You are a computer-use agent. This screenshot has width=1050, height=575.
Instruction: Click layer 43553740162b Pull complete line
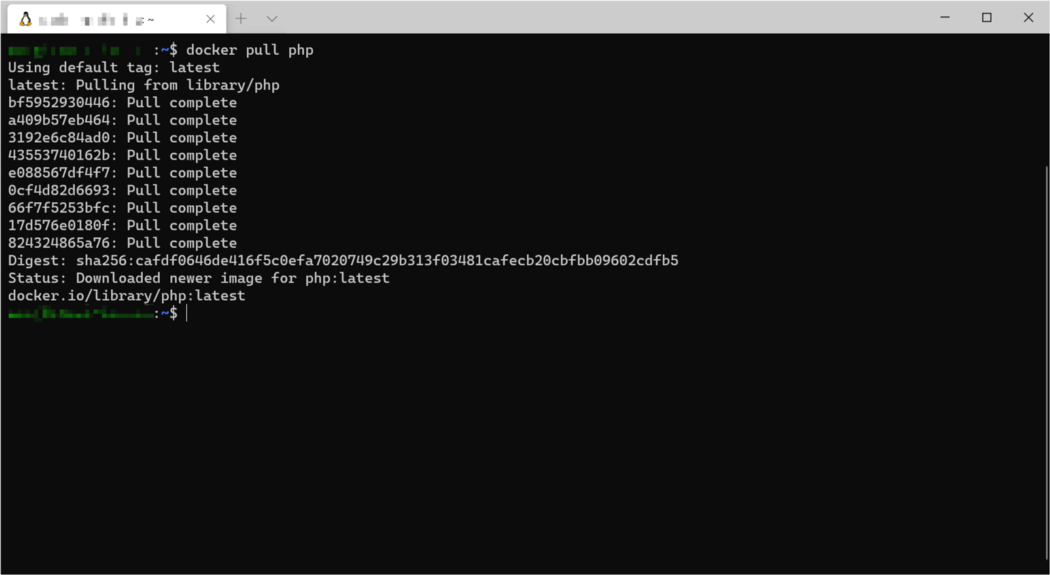pos(123,155)
